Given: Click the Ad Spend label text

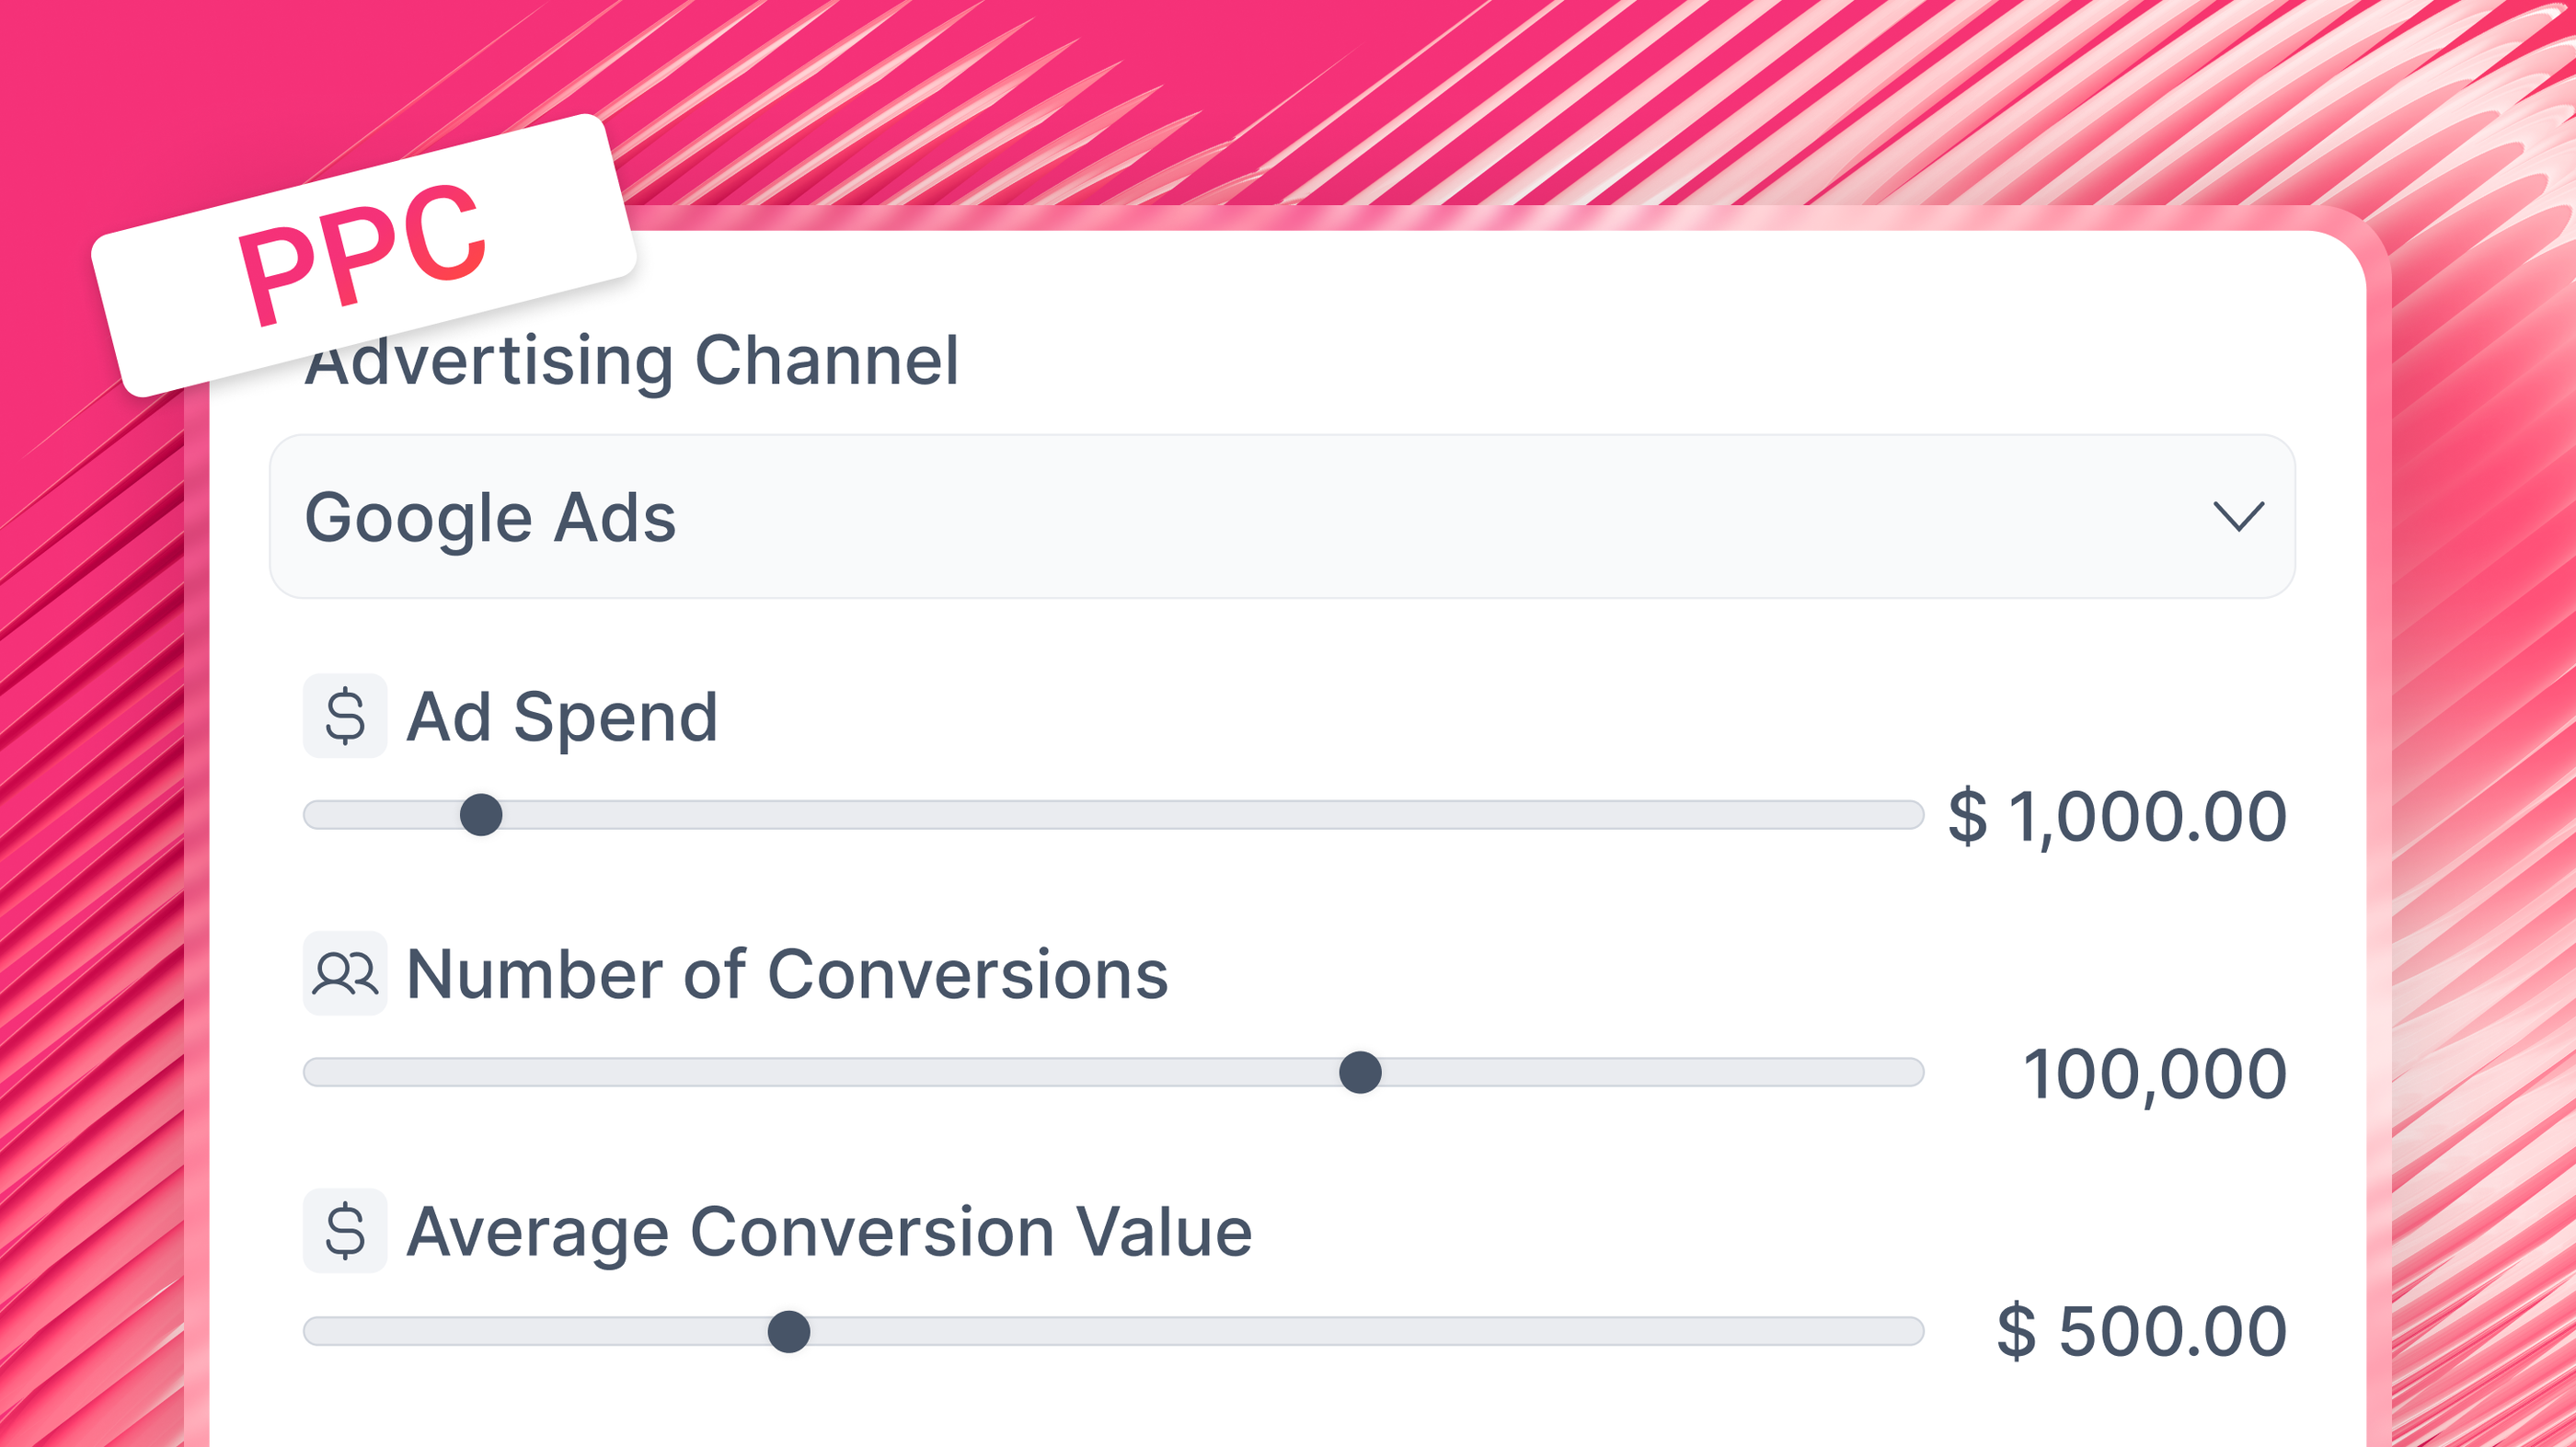Looking at the screenshot, I should 562,717.
